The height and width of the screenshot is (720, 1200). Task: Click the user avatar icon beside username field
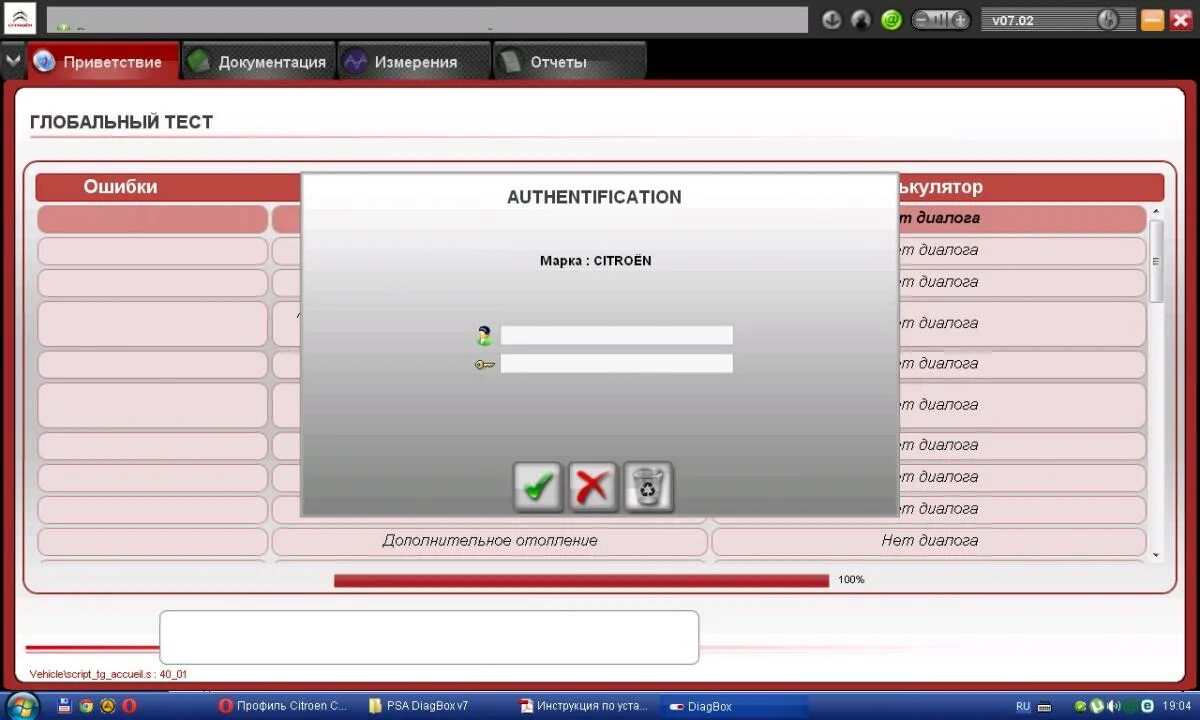coord(485,336)
